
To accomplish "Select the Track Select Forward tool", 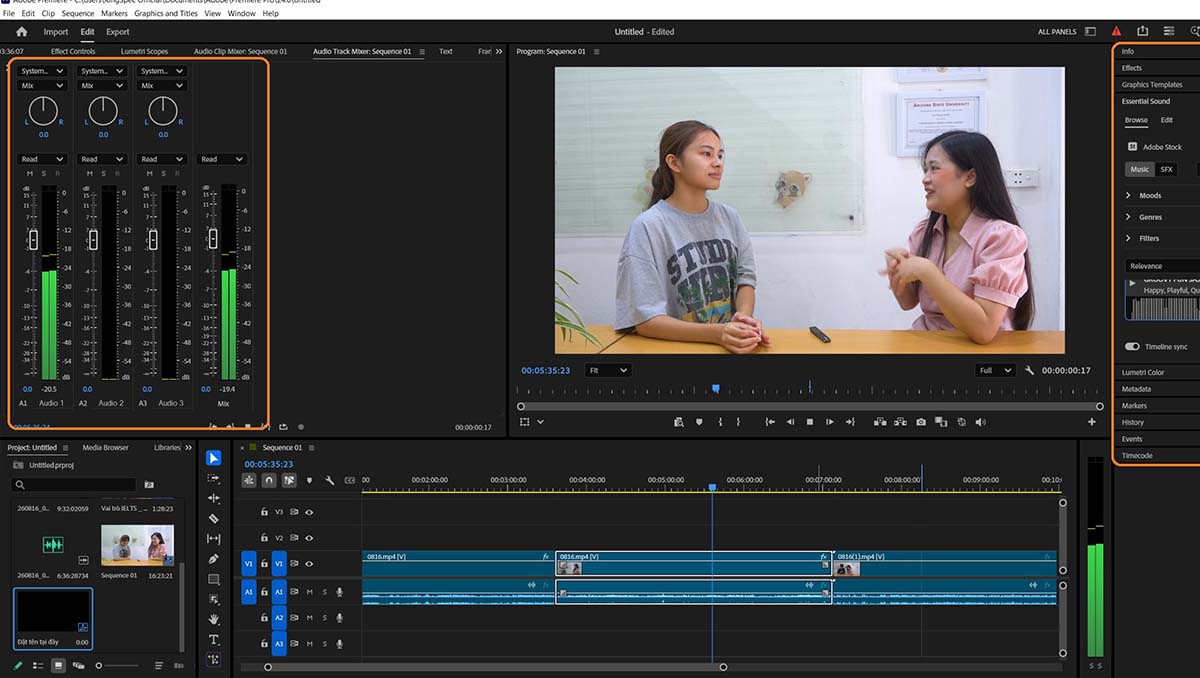I will [x=214, y=478].
